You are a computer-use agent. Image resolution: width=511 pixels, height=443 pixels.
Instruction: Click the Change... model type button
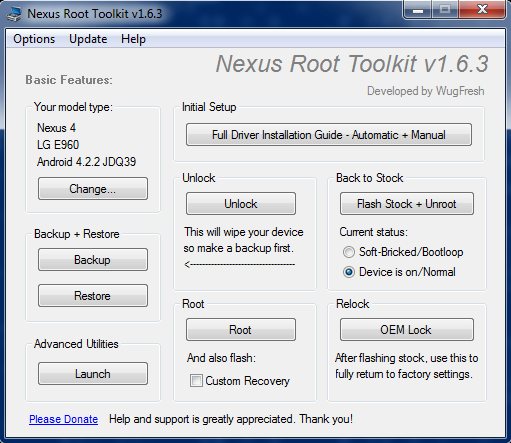[x=93, y=189]
